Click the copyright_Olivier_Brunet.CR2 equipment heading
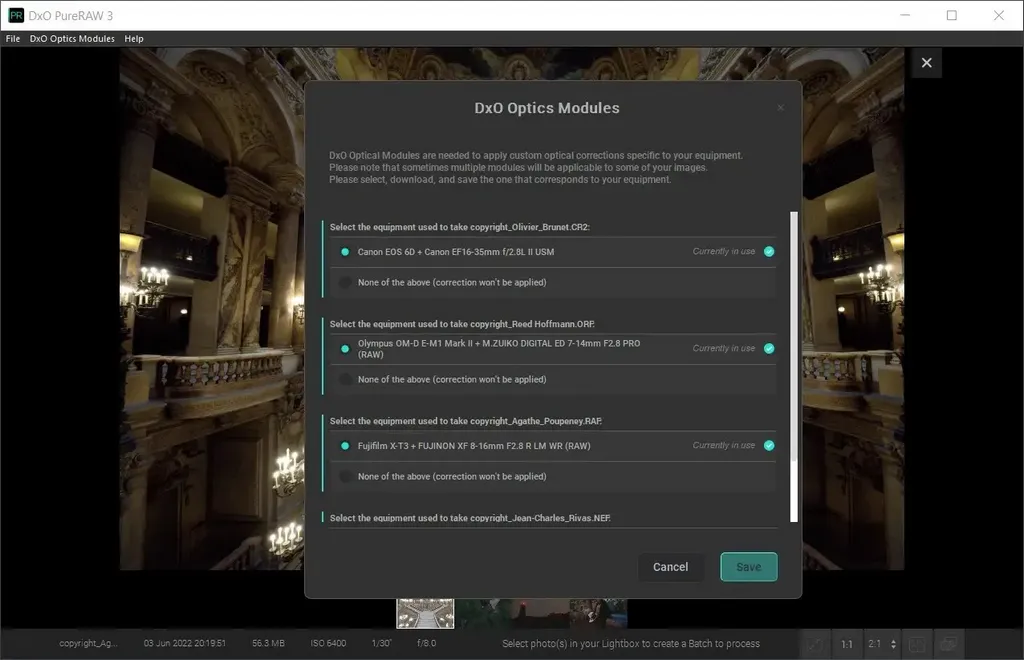Viewport: 1024px width, 660px height. (x=459, y=227)
